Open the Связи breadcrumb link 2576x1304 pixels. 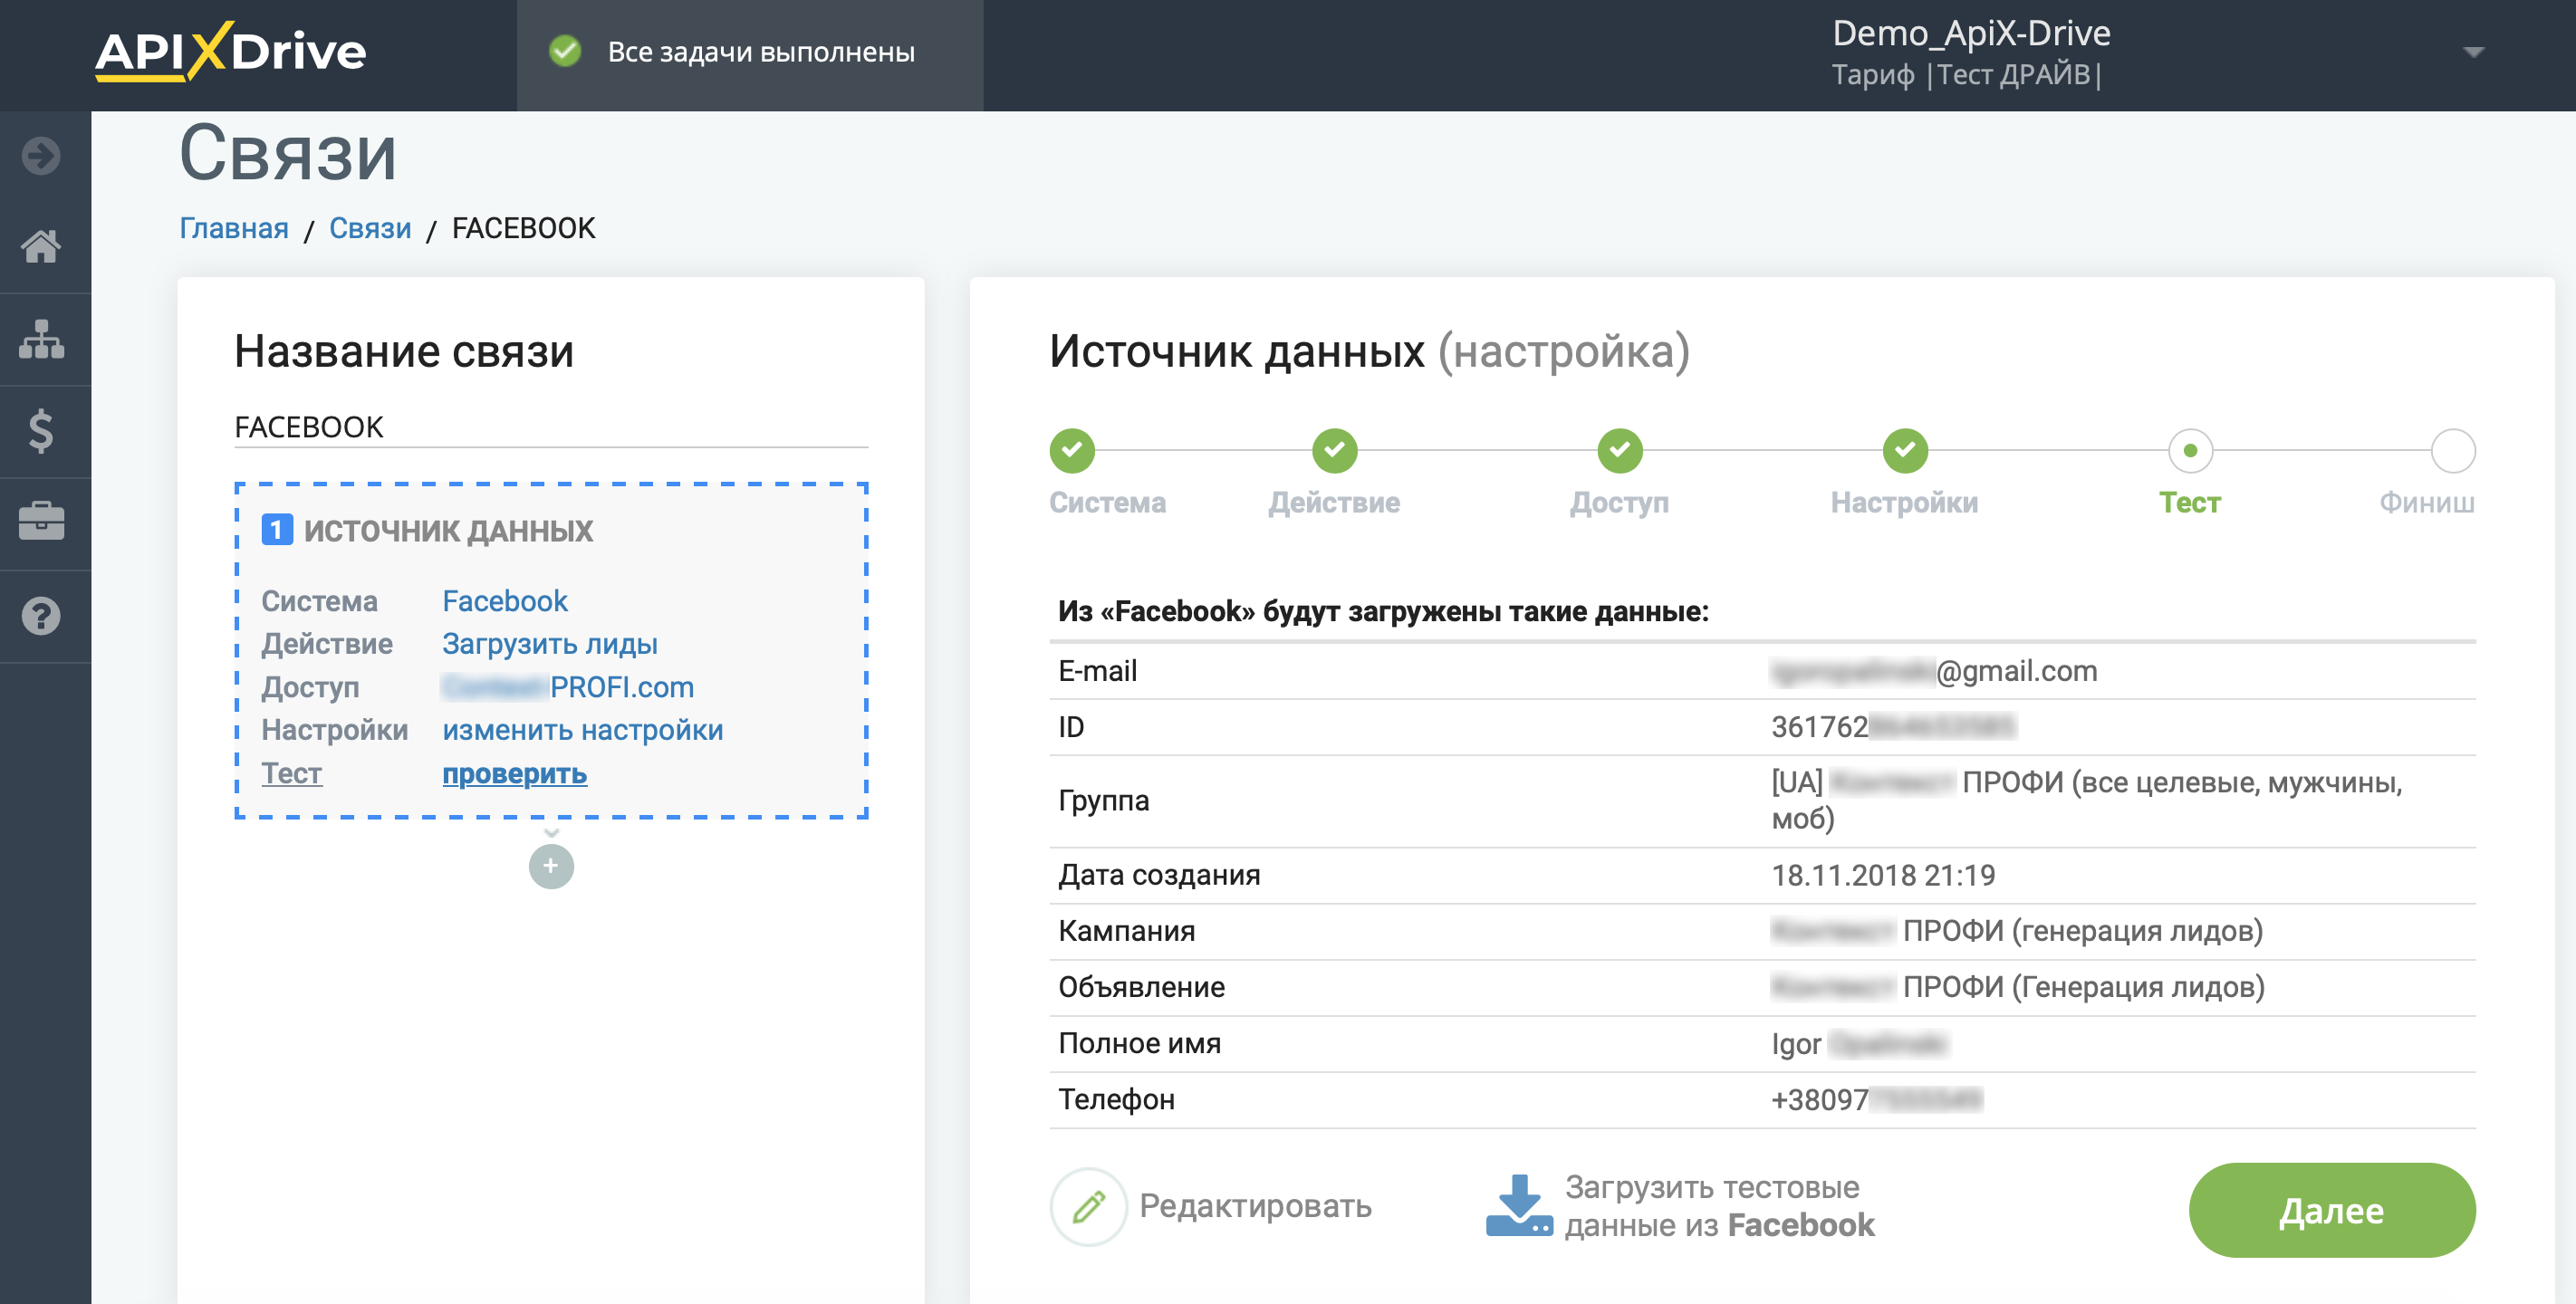point(370,228)
